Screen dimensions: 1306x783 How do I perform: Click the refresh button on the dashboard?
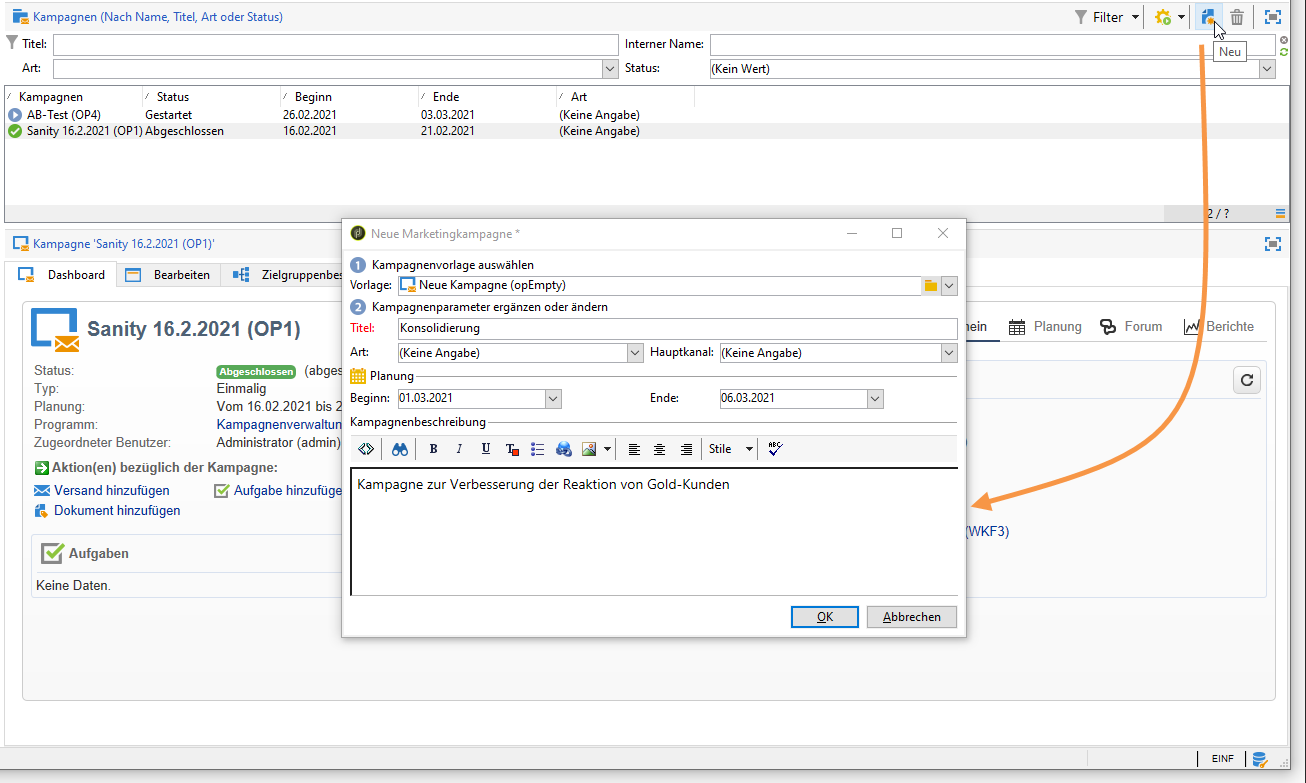click(1246, 380)
